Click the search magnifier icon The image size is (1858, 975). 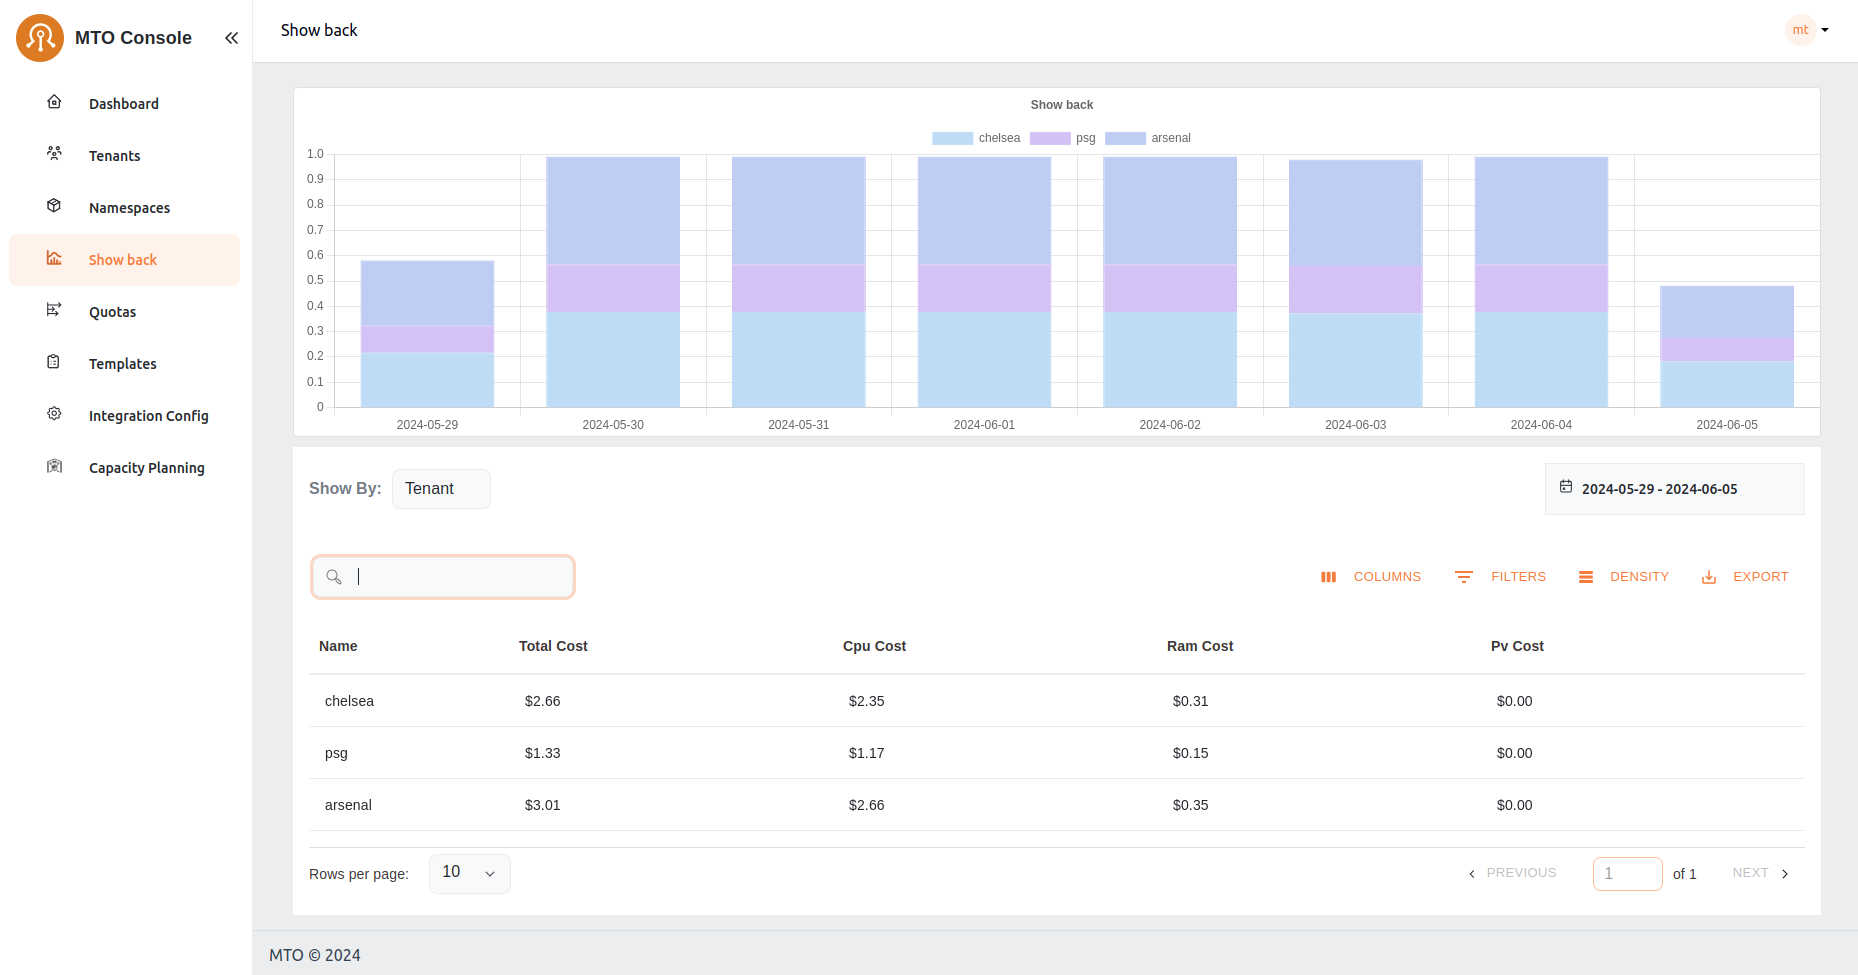click(x=334, y=577)
